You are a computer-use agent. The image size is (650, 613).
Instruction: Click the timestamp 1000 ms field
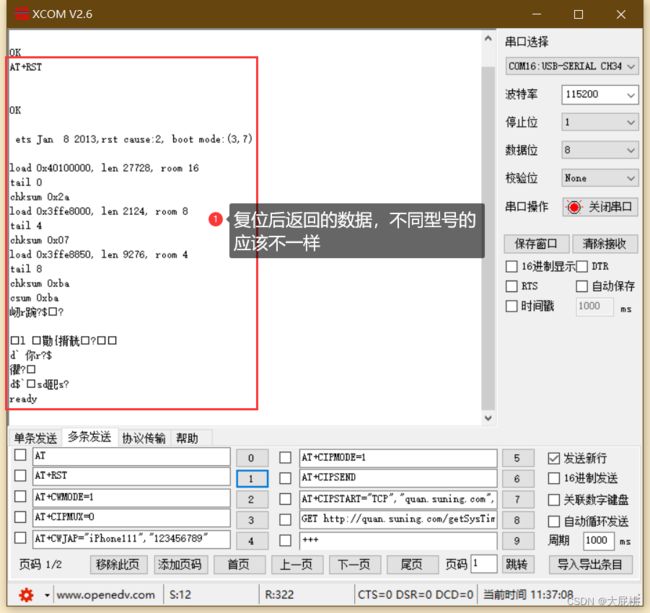pos(595,306)
